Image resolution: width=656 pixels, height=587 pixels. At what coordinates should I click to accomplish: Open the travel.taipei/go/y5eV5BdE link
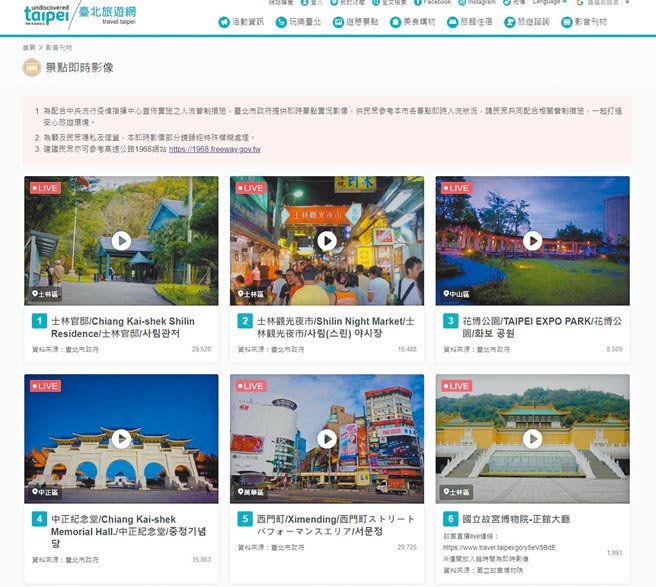point(499,547)
